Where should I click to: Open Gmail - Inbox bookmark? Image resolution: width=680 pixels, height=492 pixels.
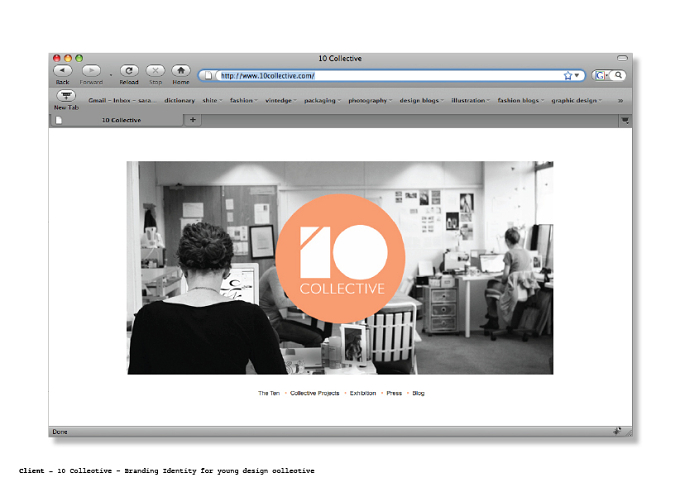click(122, 100)
